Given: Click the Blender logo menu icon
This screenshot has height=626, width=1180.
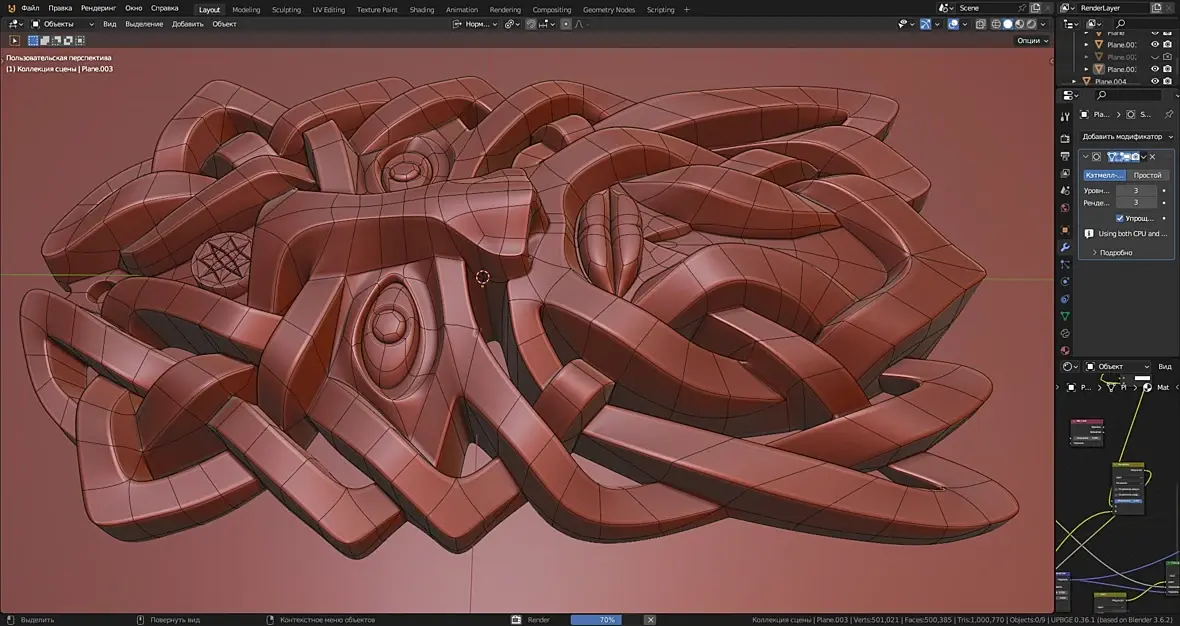Looking at the screenshot, I should point(11,9).
